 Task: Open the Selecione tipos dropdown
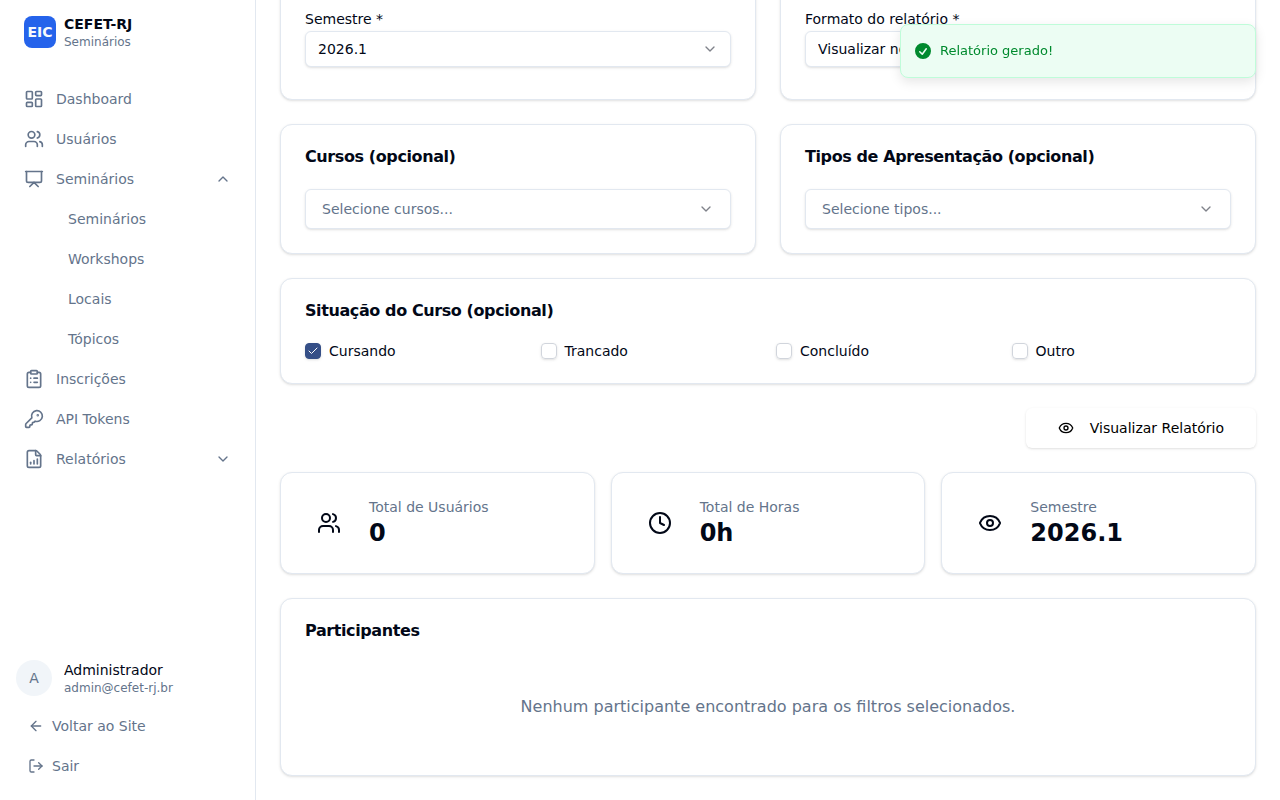pyautogui.click(x=1018, y=209)
